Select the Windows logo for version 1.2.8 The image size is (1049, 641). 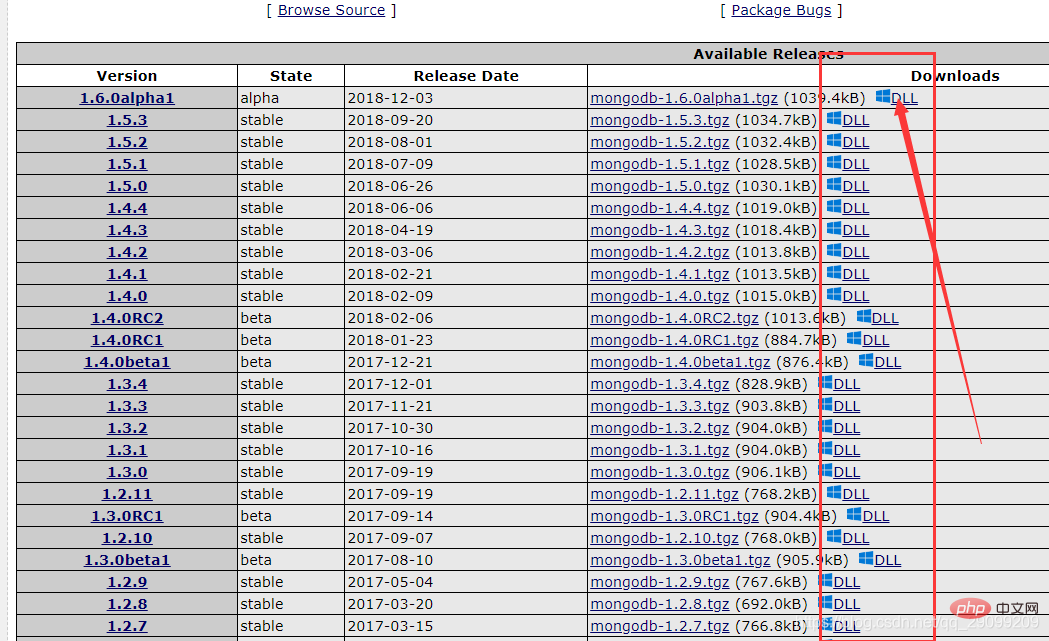826,604
